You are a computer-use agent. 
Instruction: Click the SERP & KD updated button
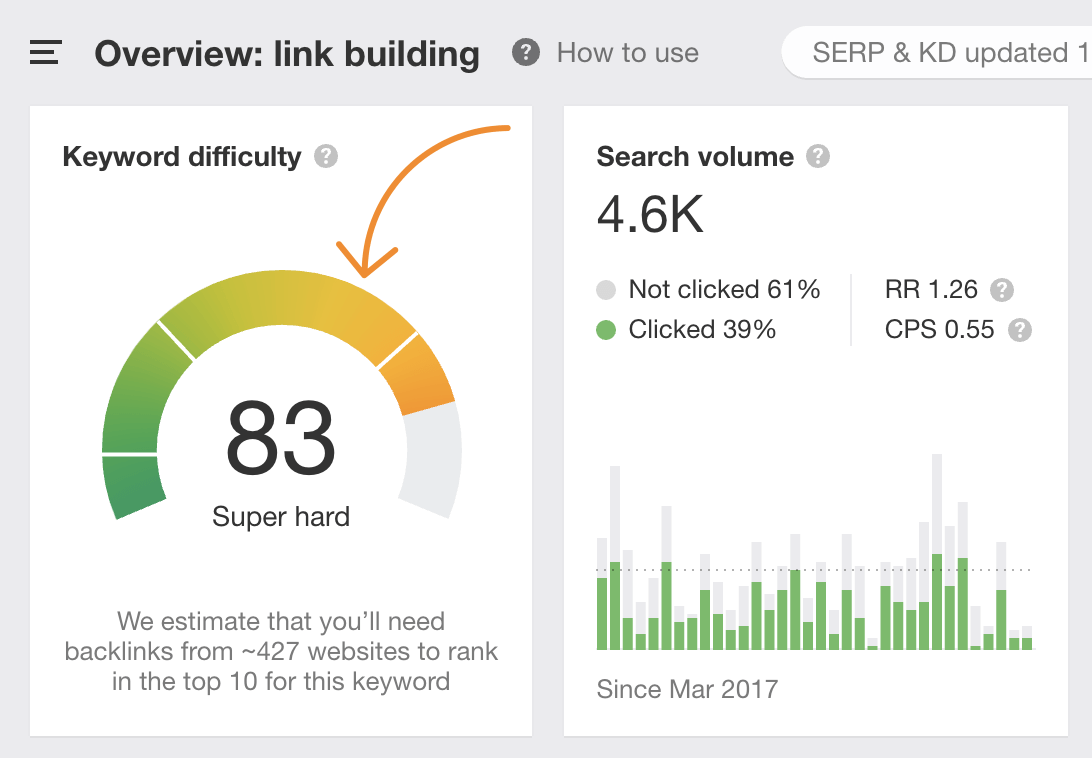pos(936,53)
